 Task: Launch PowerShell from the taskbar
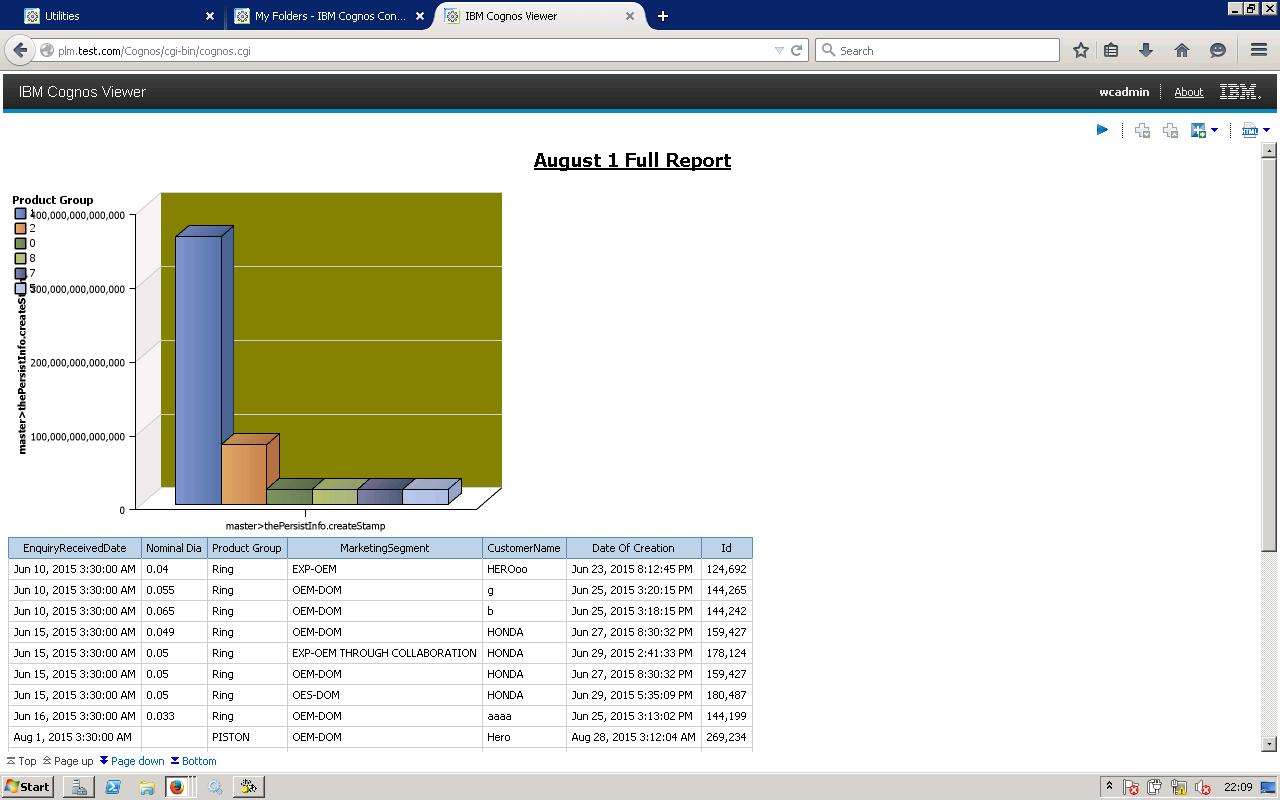(113, 787)
